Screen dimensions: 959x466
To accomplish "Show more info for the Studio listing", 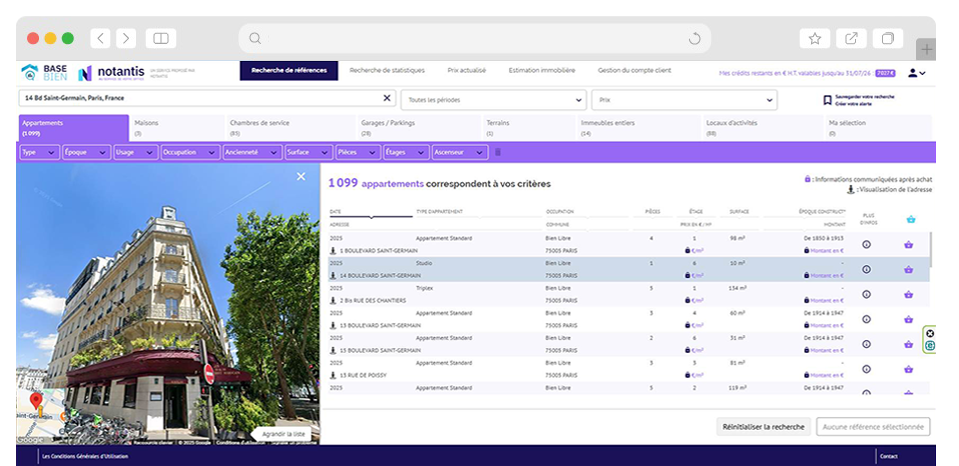I will (x=866, y=269).
